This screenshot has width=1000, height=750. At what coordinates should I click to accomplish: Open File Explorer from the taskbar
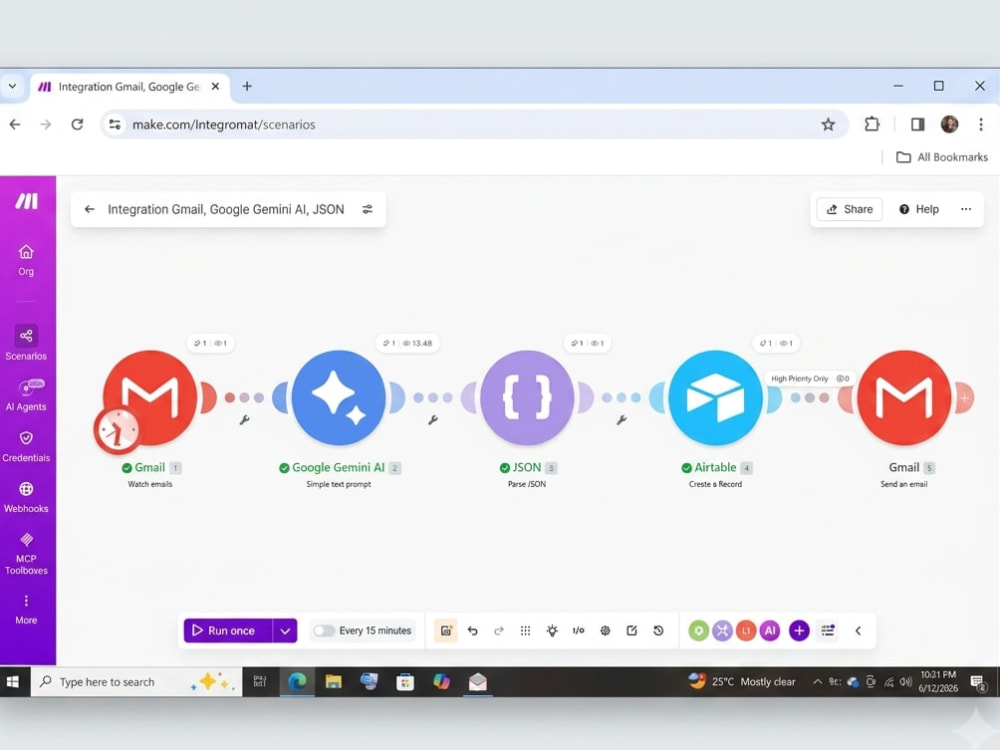(333, 682)
